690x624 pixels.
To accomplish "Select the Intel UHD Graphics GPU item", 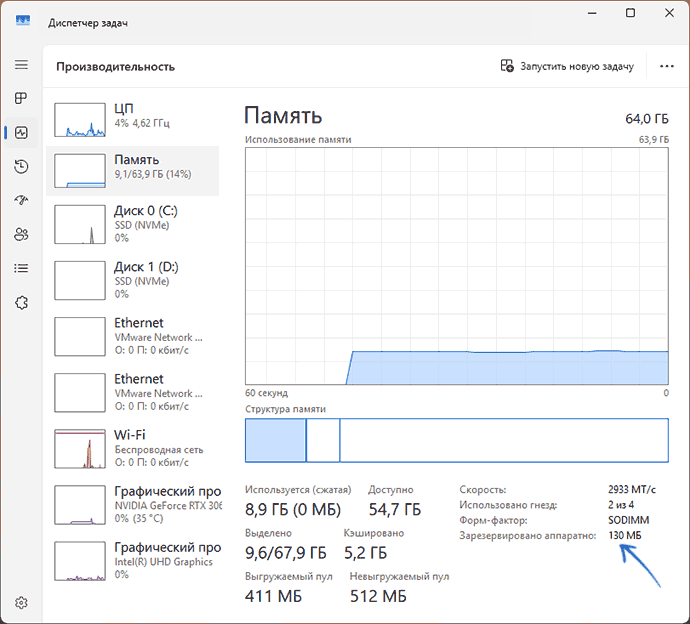I will [x=132, y=559].
